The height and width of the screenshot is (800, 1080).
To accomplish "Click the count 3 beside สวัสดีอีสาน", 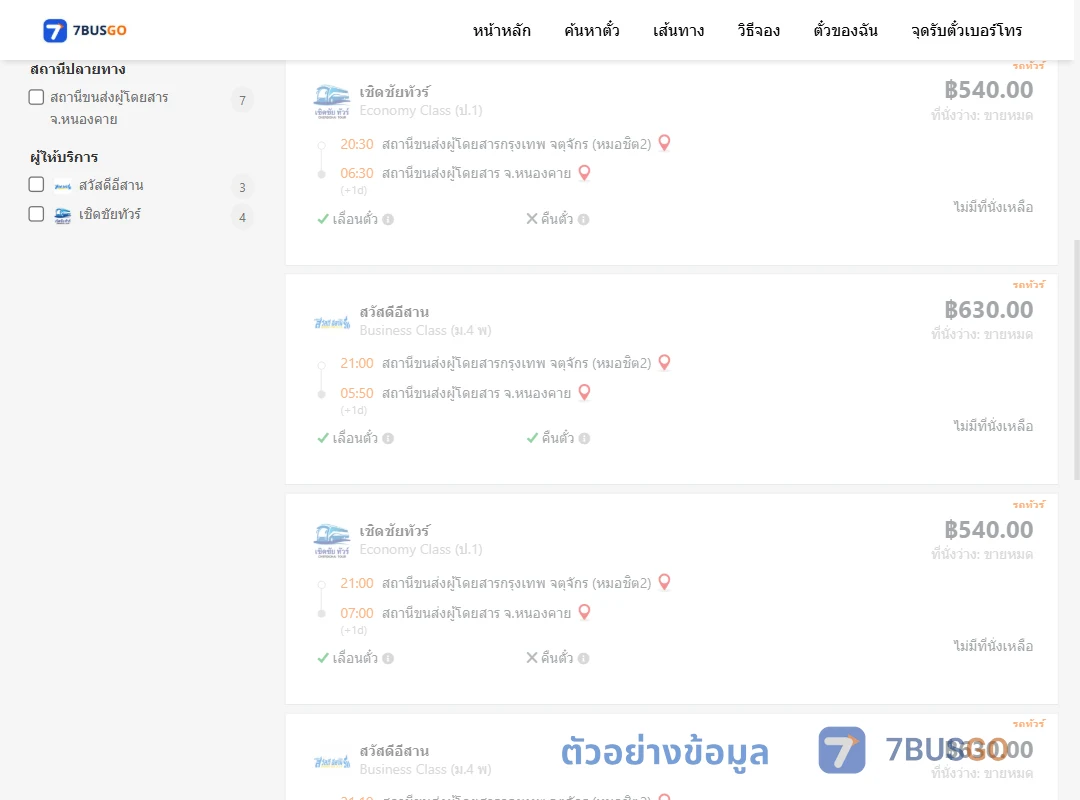I will [242, 187].
